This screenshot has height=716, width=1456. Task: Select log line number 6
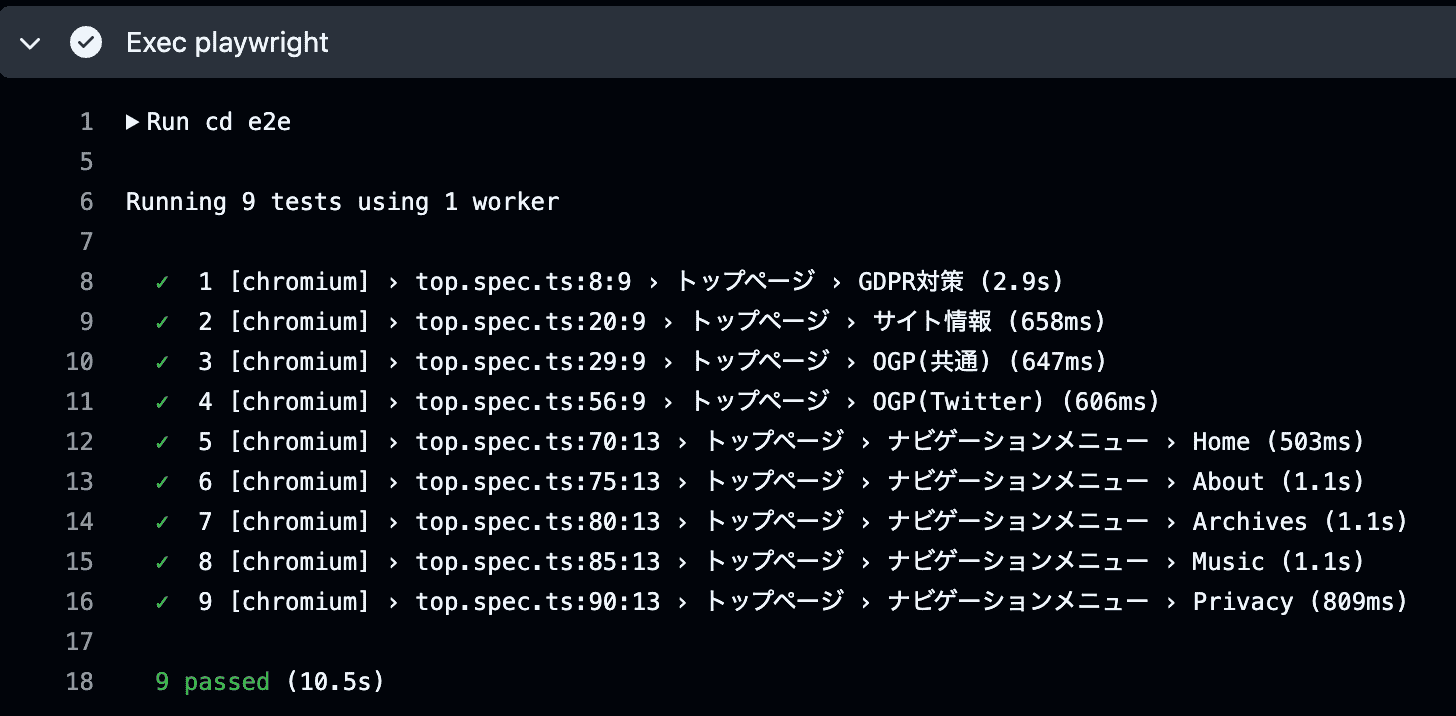click(85, 202)
